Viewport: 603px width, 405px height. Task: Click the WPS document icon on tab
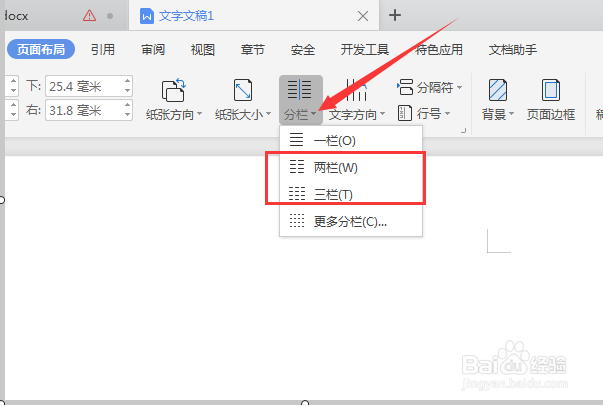[x=147, y=16]
